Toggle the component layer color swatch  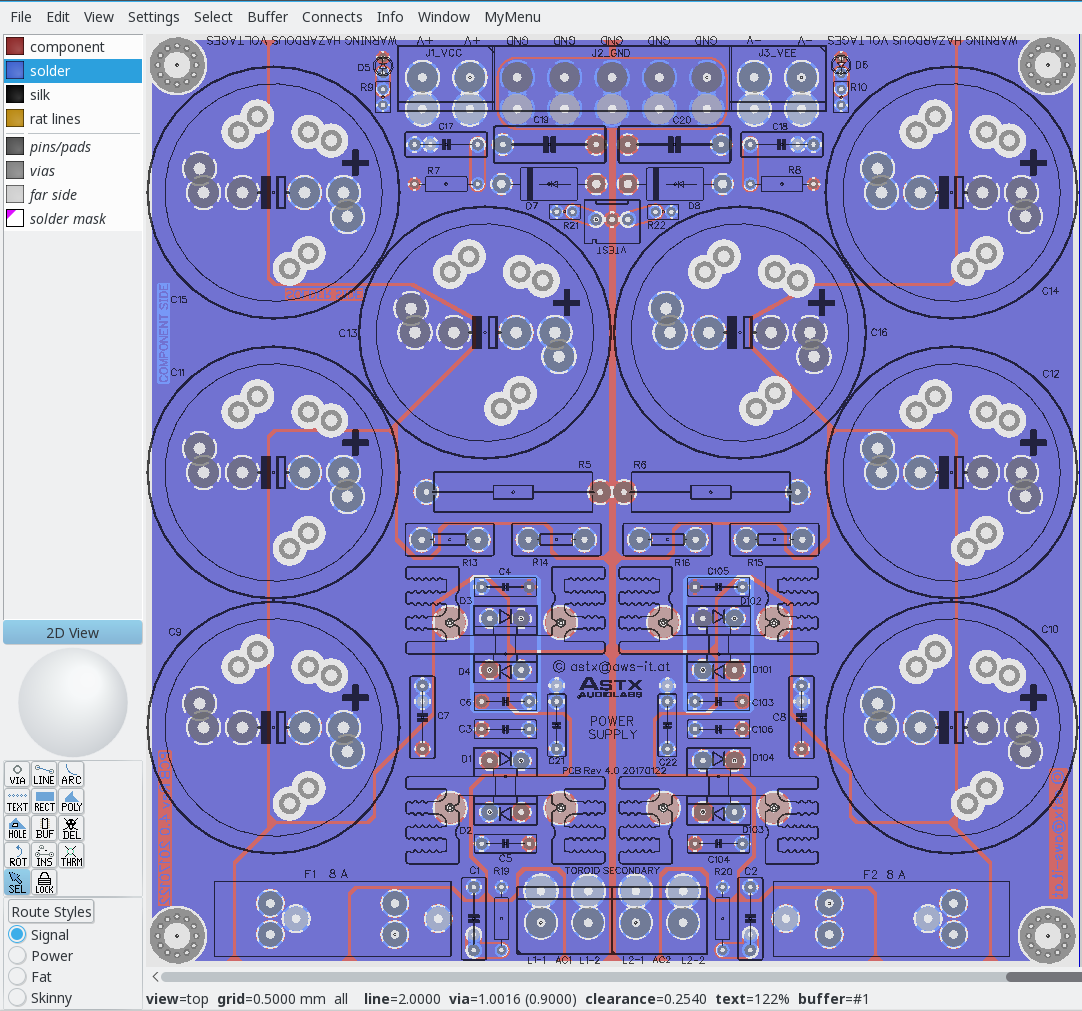15,46
